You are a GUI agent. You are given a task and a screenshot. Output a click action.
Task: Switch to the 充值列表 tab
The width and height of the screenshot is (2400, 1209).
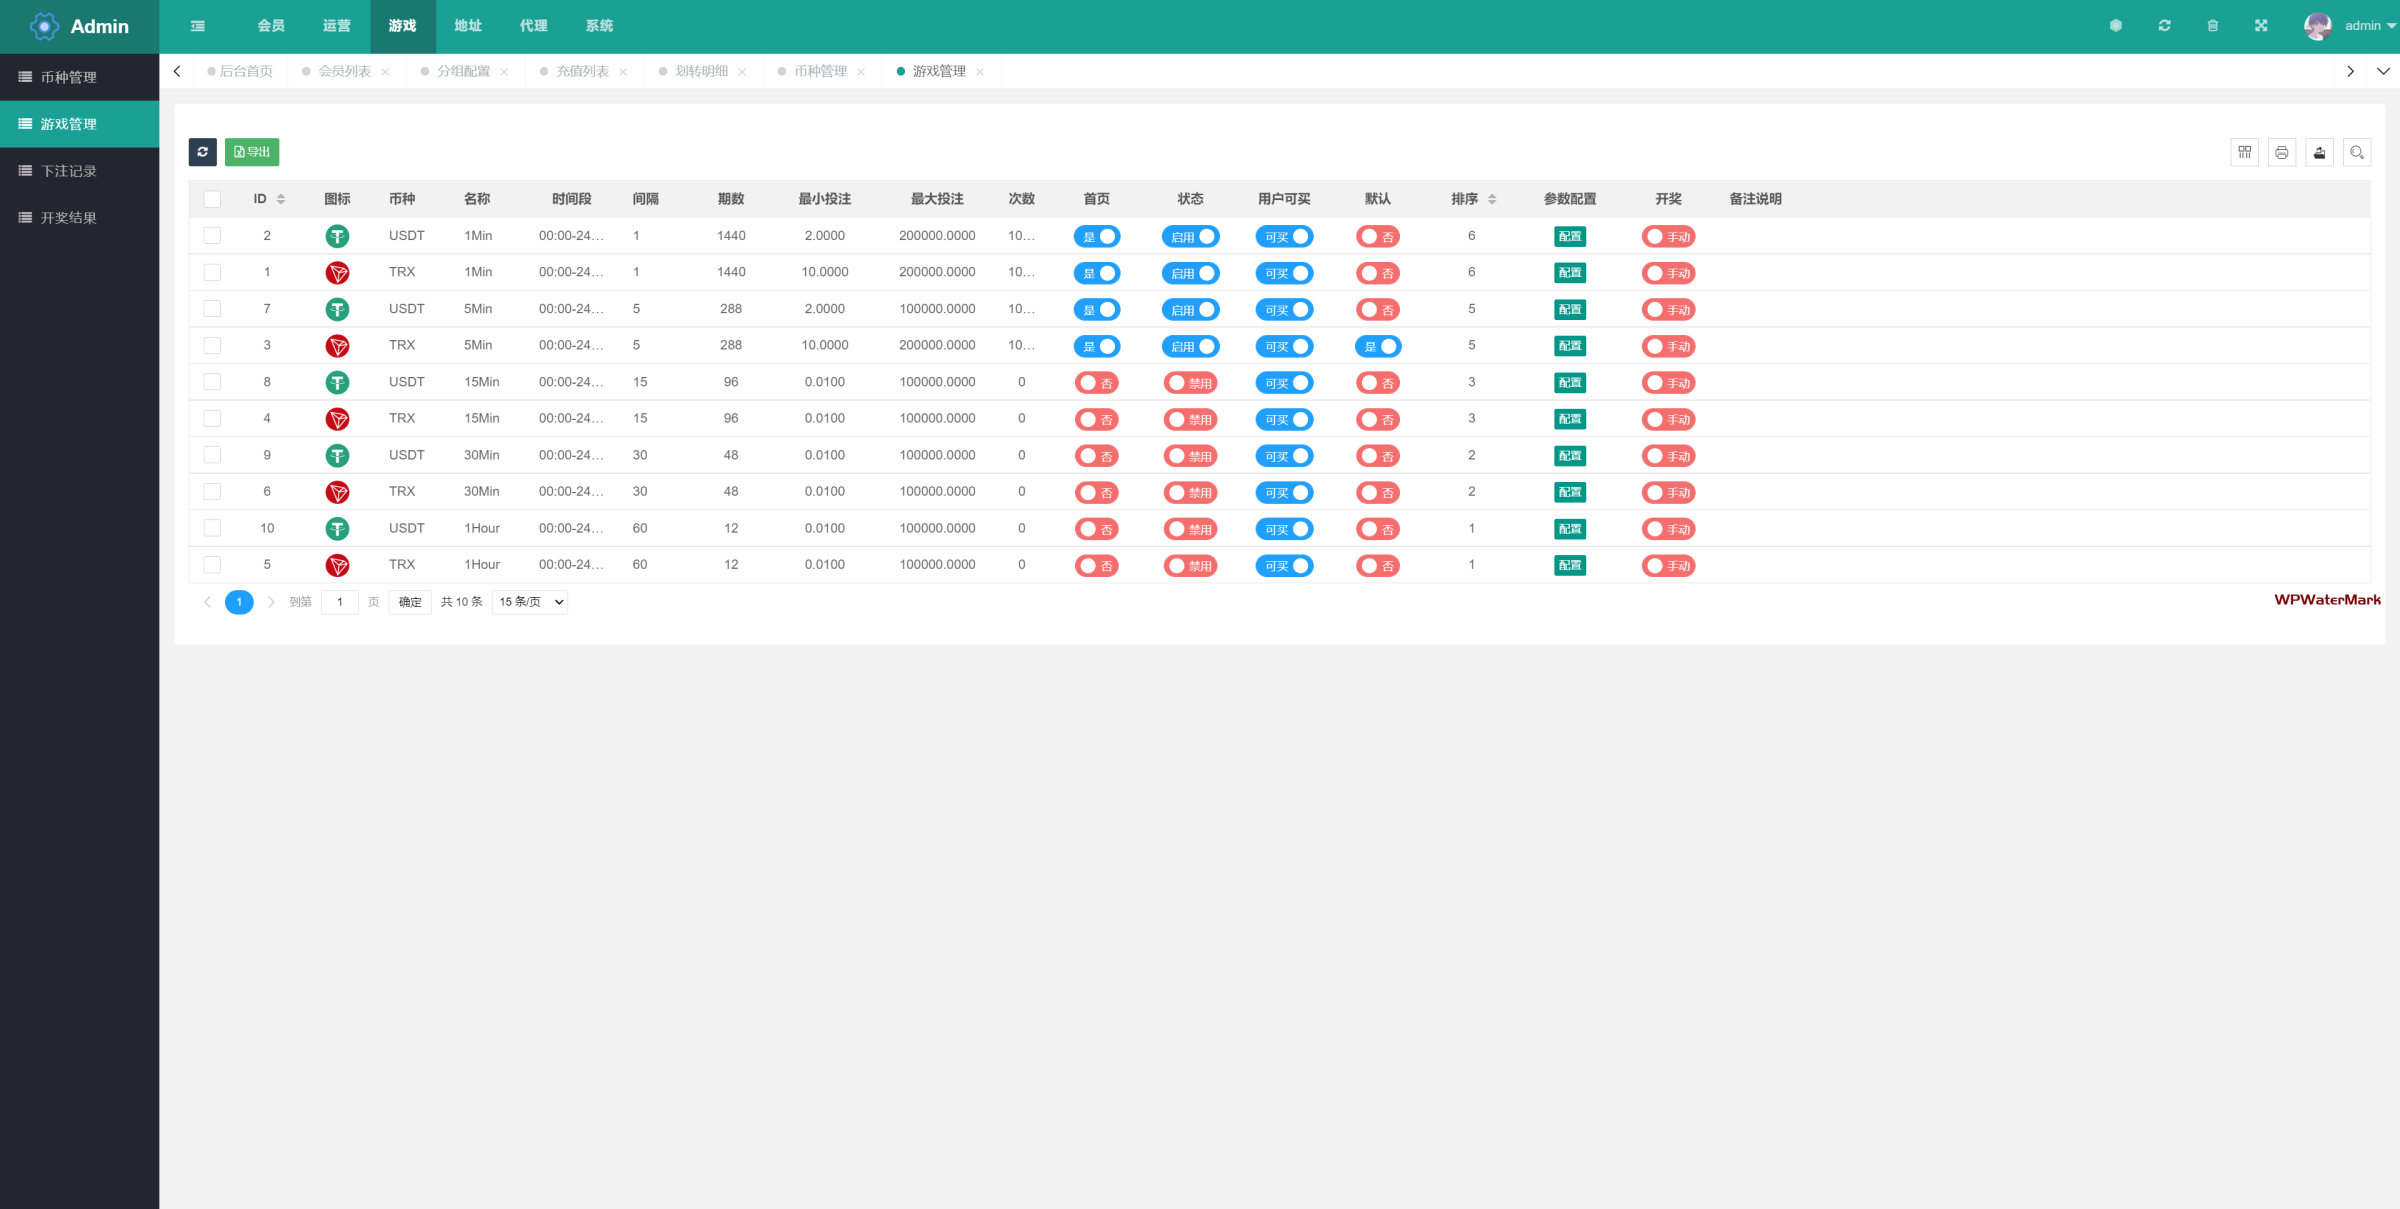(x=582, y=71)
